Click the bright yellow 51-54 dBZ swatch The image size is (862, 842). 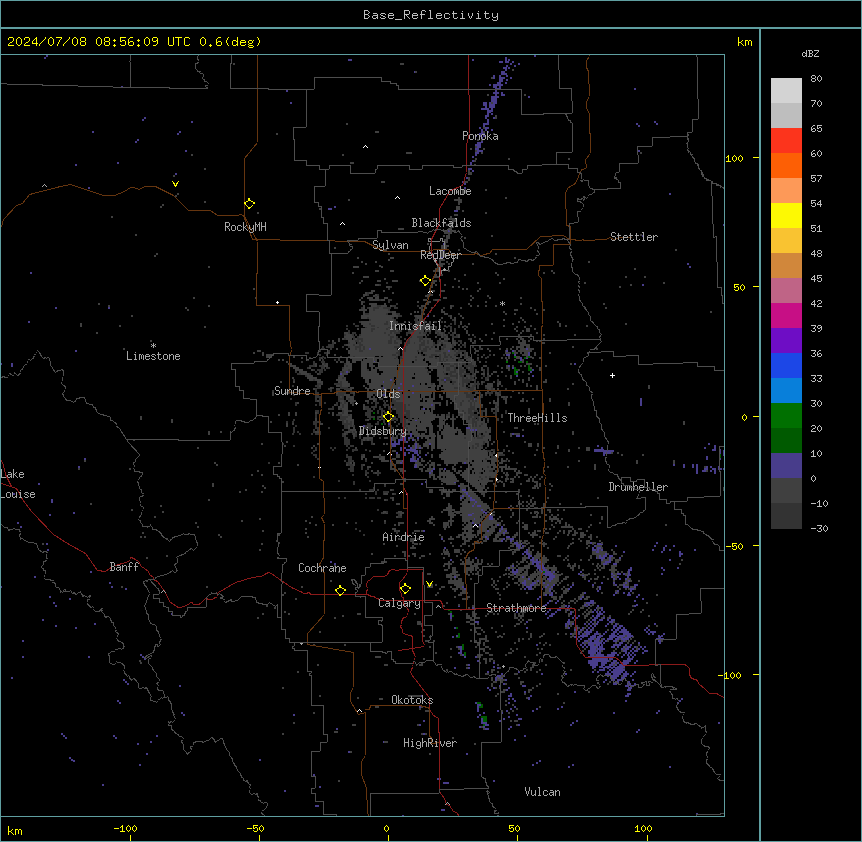[786, 215]
